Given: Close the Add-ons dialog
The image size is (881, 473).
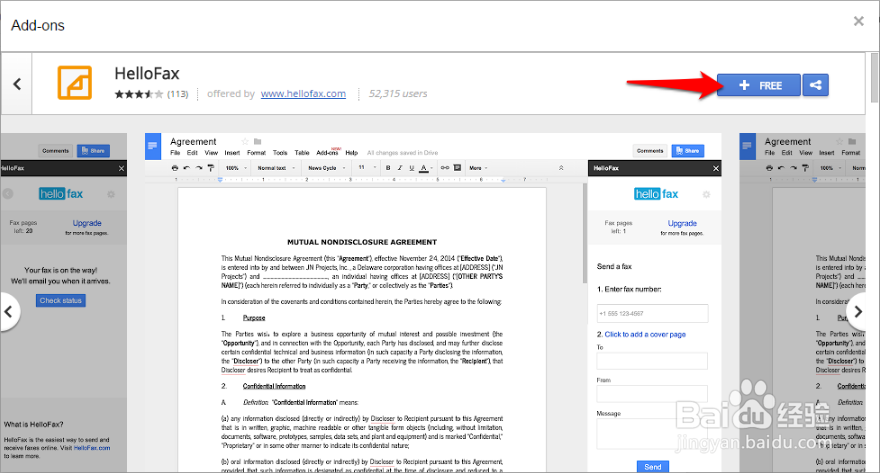Looking at the screenshot, I should [859, 21].
